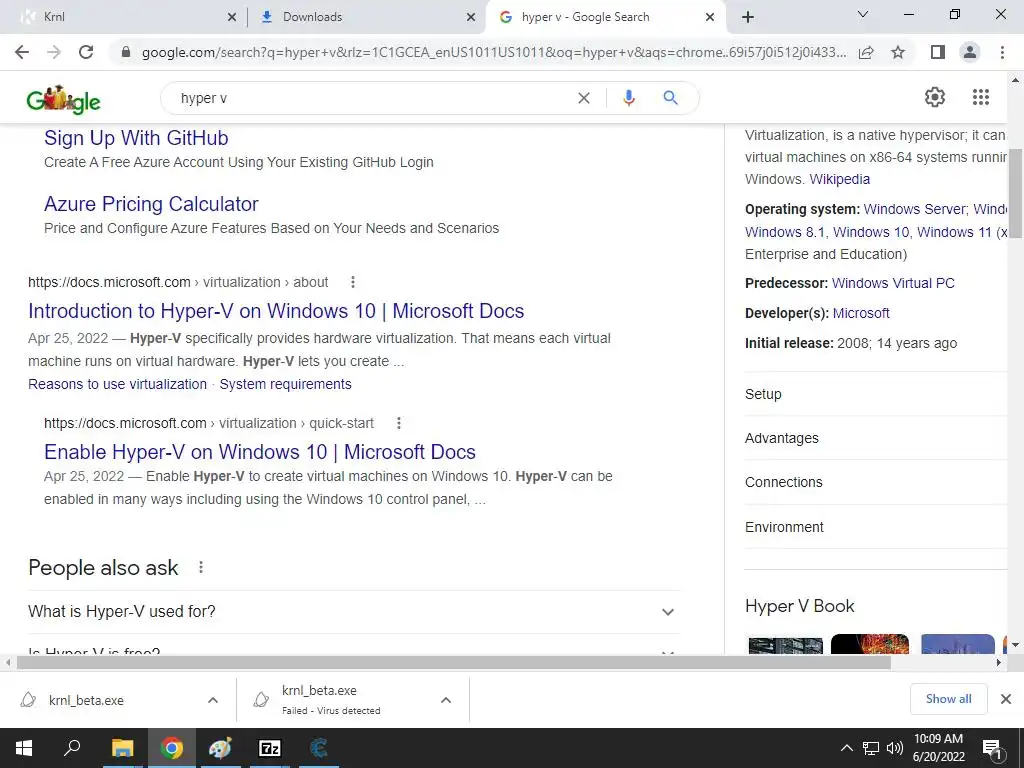Show all downloads
This screenshot has height=768, width=1024.
[x=948, y=699]
